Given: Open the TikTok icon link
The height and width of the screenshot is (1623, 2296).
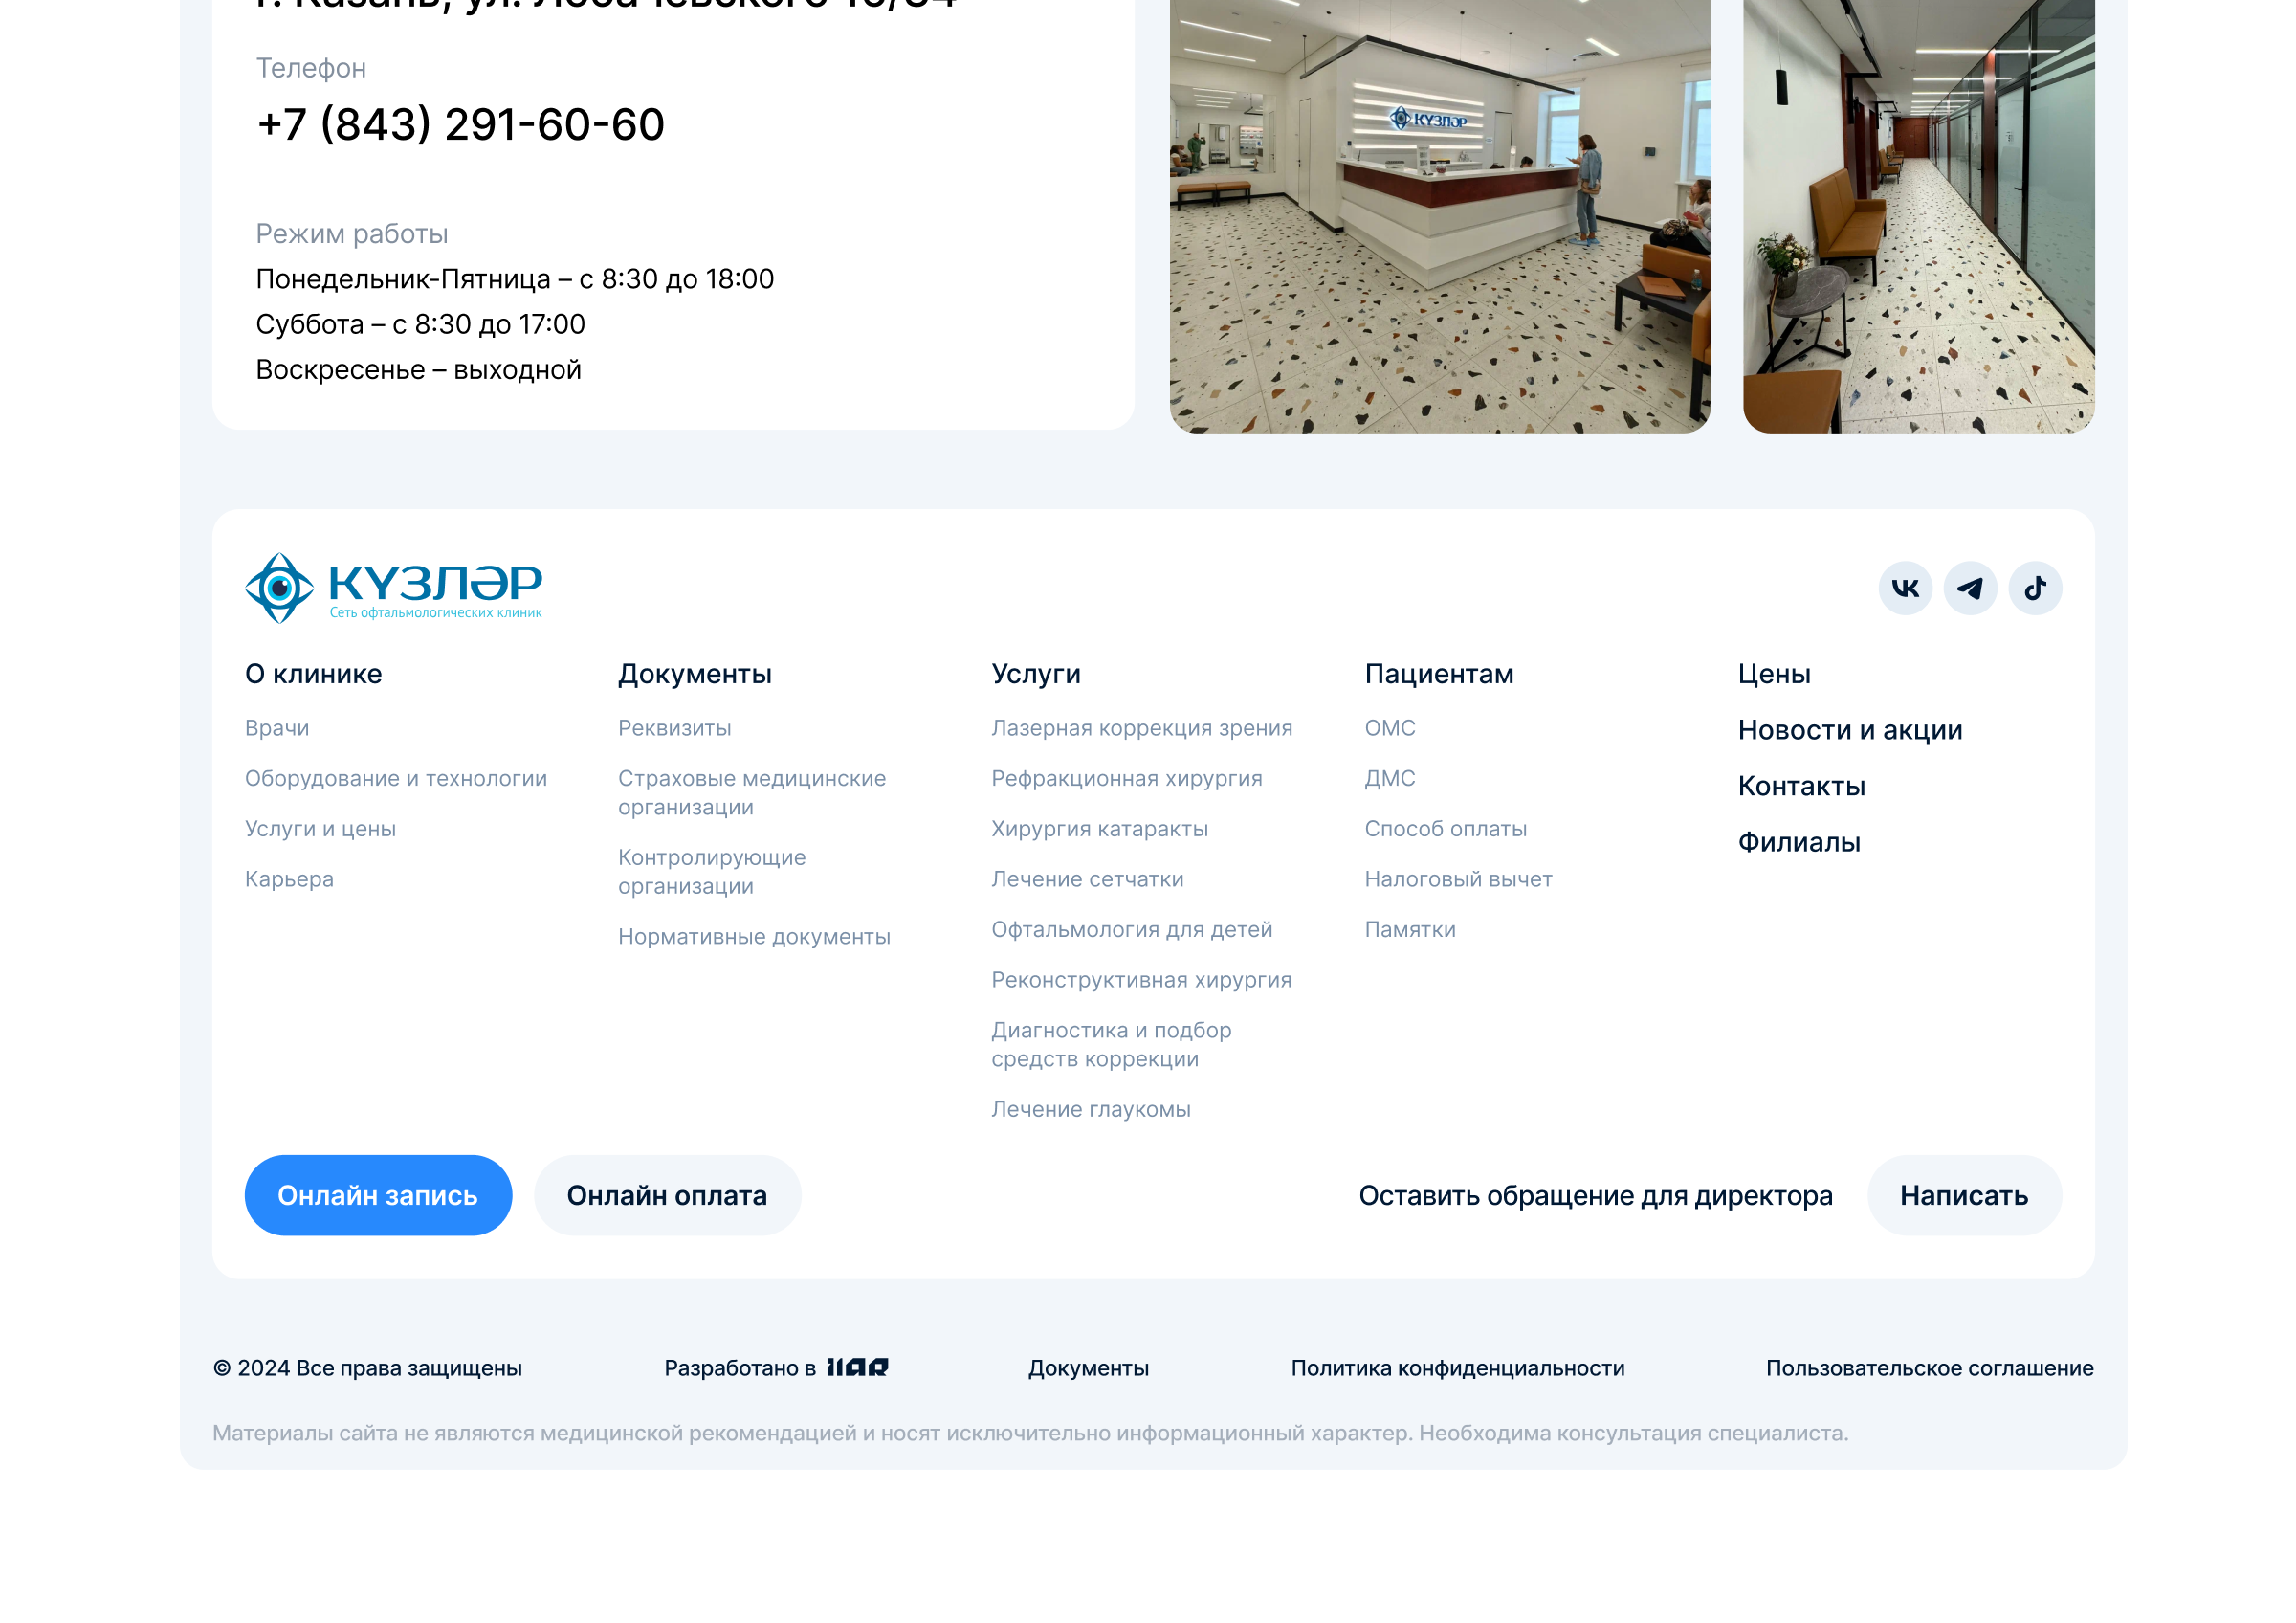Looking at the screenshot, I should click(x=2034, y=588).
